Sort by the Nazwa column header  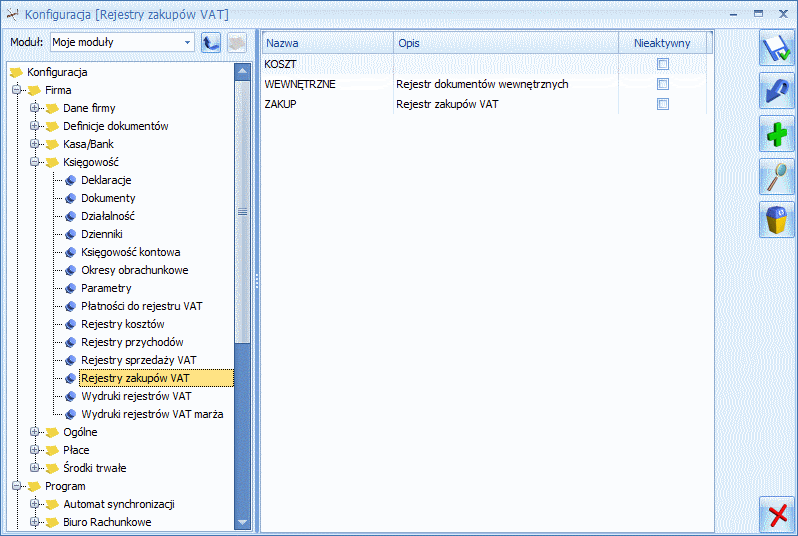328,43
